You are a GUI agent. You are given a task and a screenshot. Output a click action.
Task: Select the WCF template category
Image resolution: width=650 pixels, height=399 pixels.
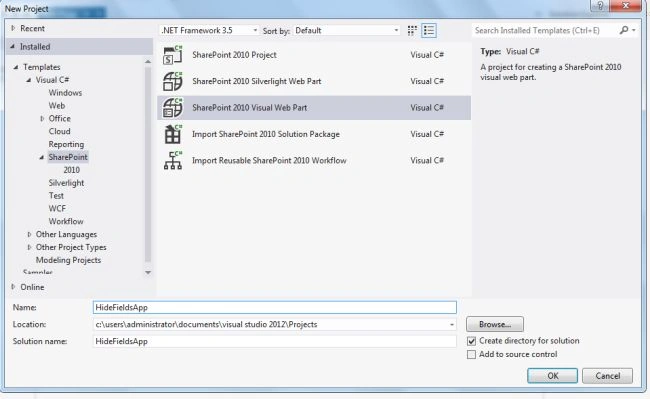click(x=57, y=208)
